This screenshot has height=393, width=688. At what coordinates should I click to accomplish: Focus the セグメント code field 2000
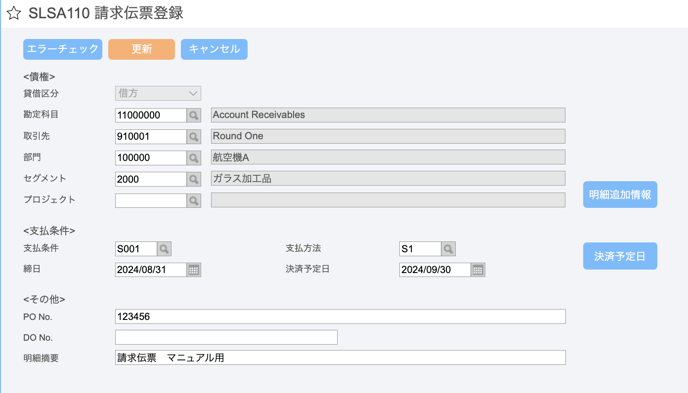tap(151, 179)
